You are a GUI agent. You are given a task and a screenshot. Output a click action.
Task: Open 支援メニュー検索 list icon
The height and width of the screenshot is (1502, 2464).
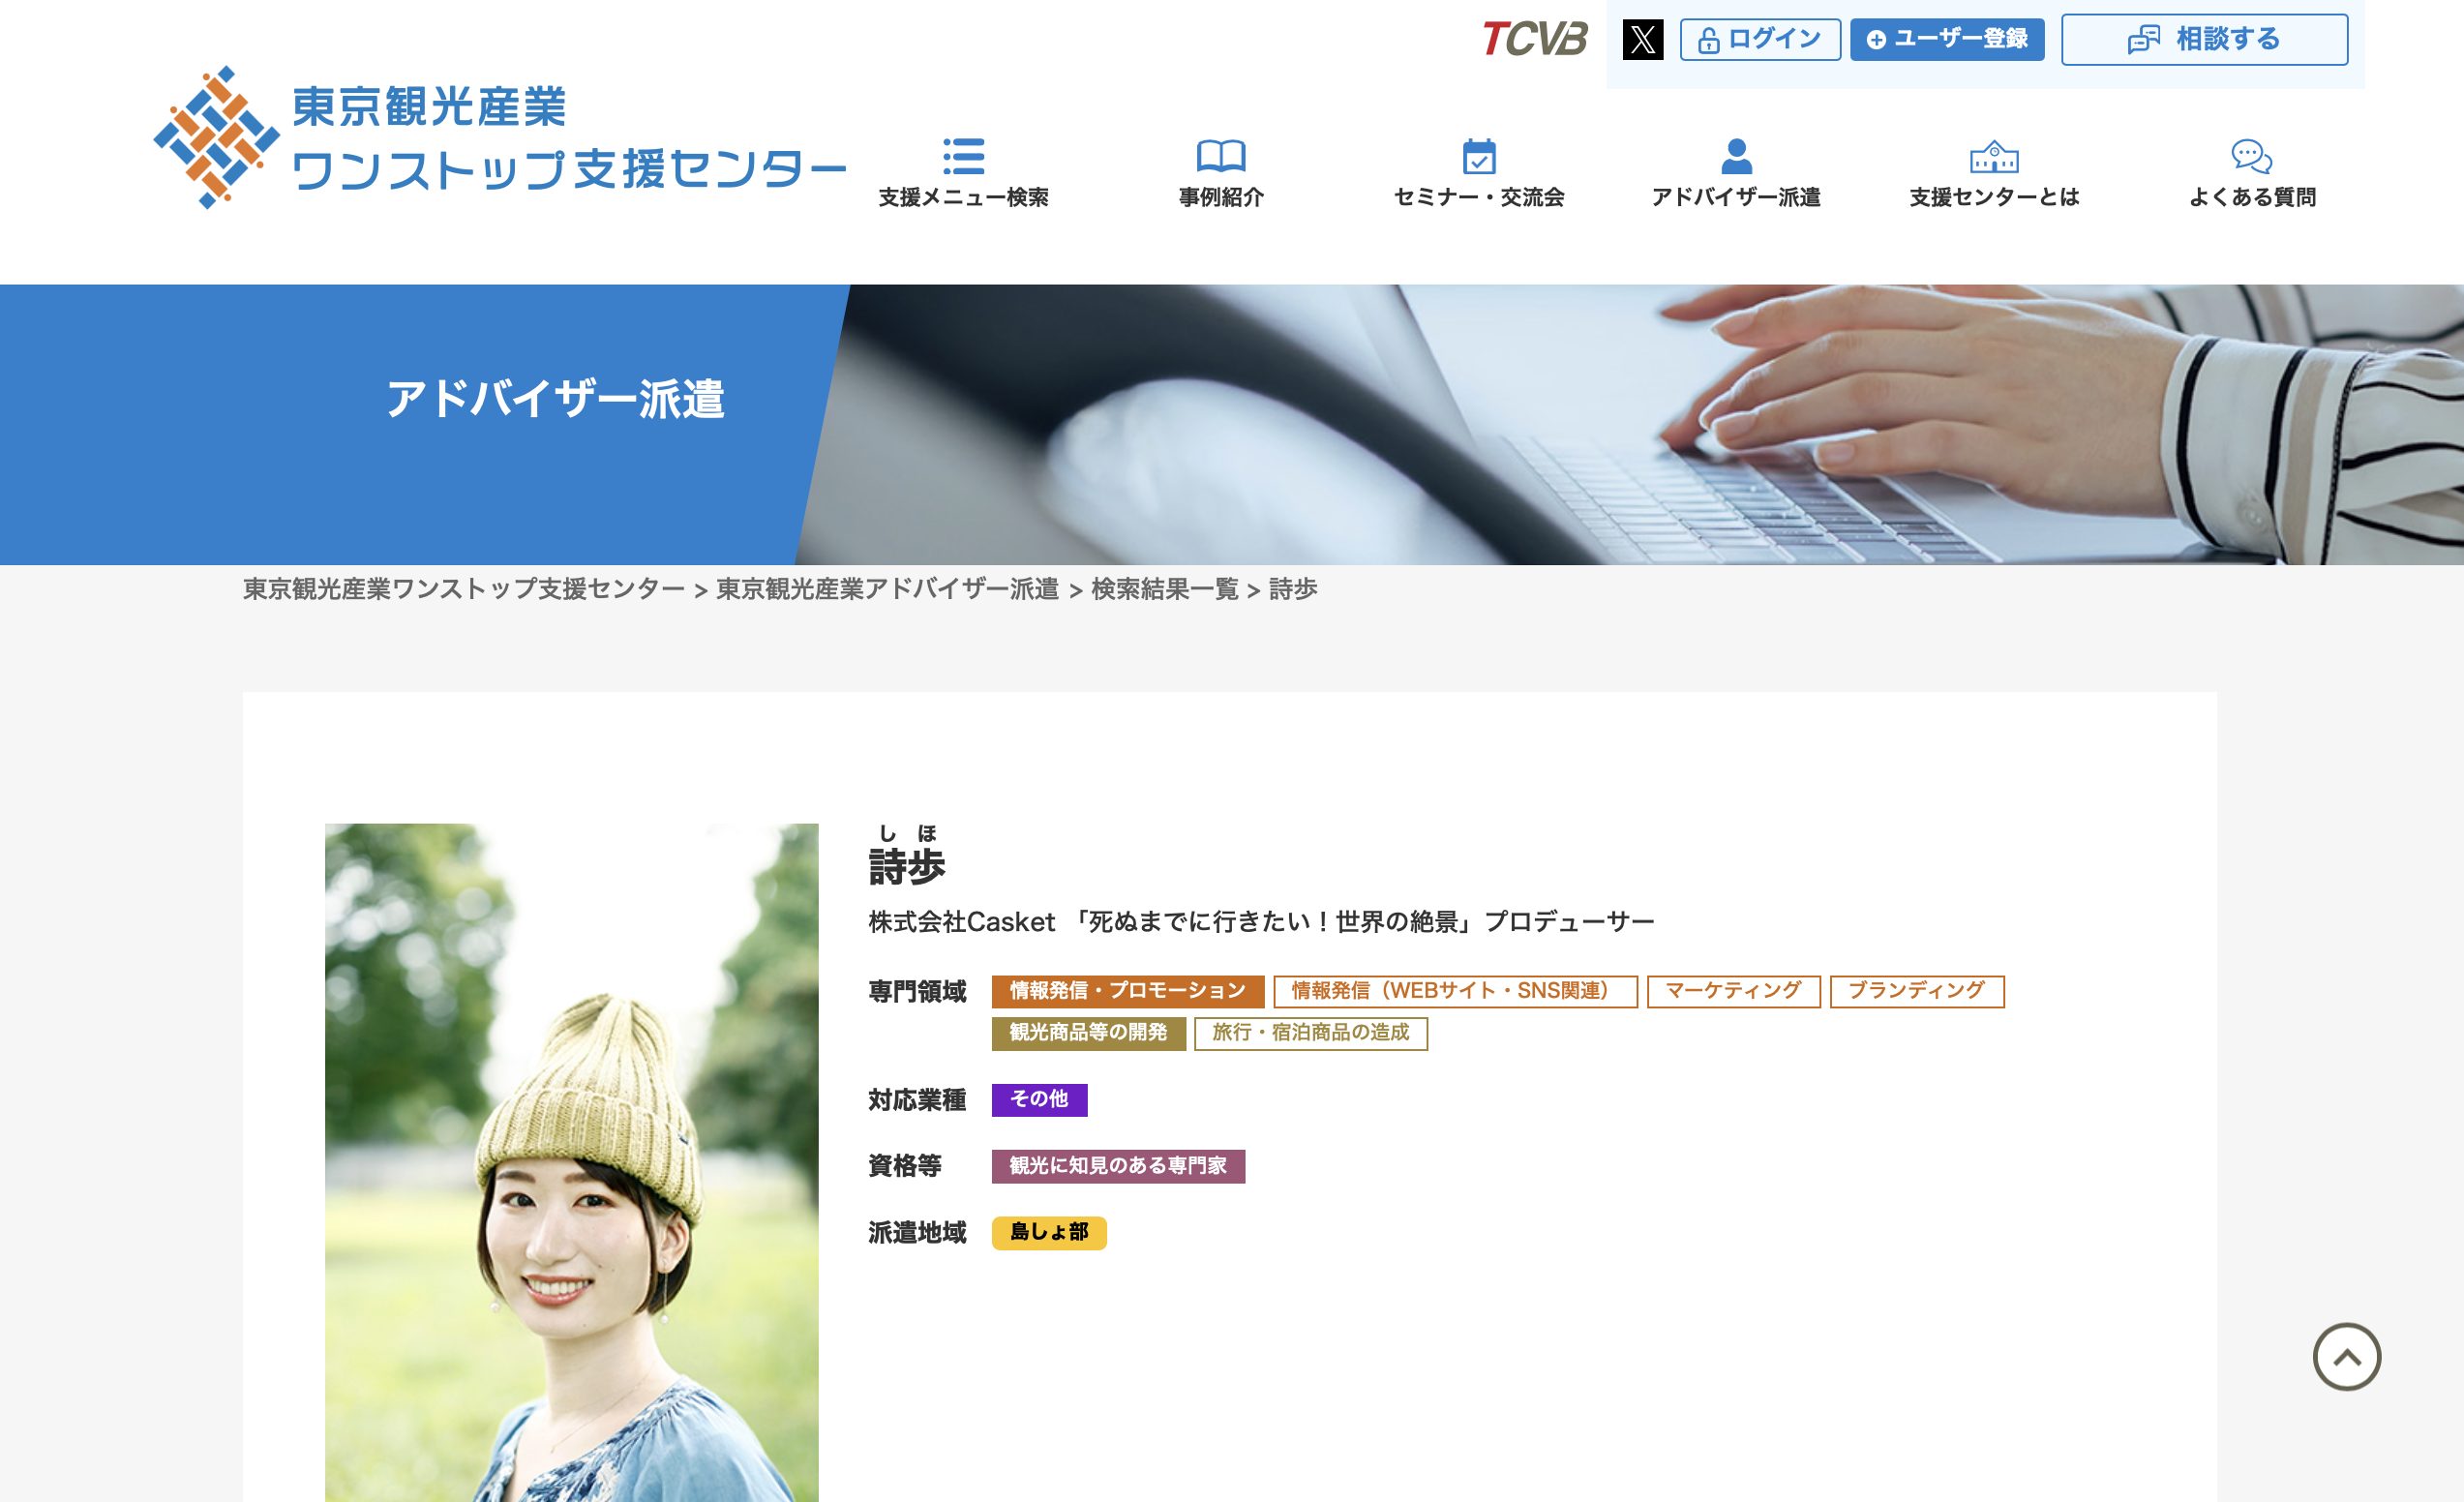coord(963,157)
